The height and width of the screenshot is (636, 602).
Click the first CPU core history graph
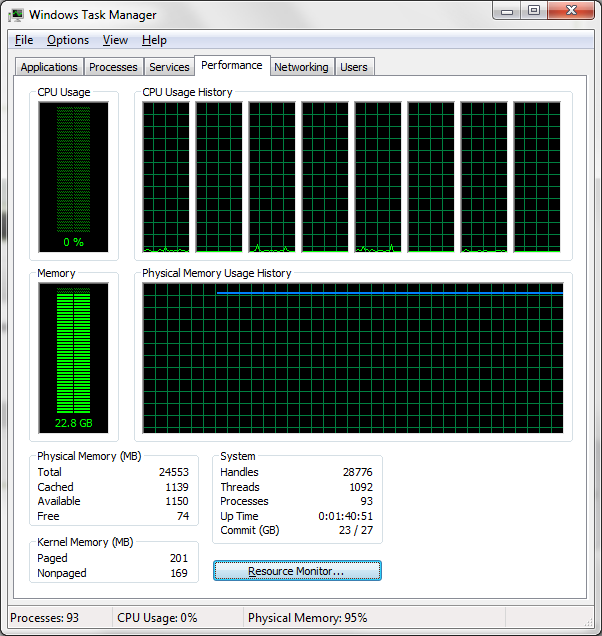point(166,177)
